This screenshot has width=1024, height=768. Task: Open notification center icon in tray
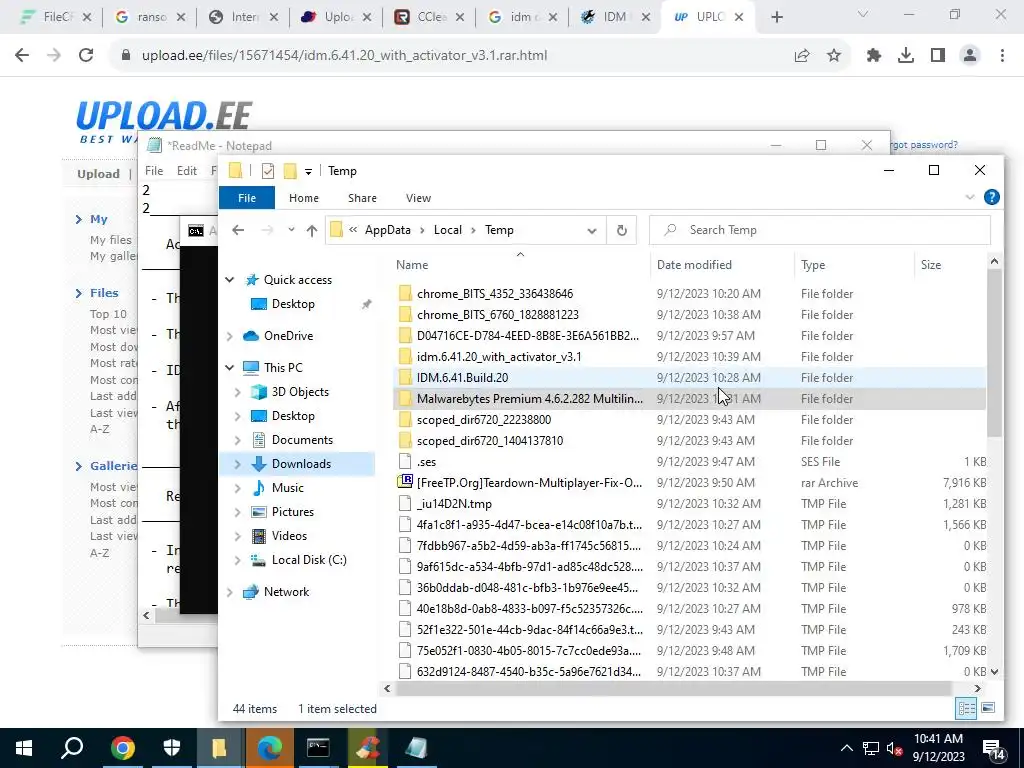(994, 749)
